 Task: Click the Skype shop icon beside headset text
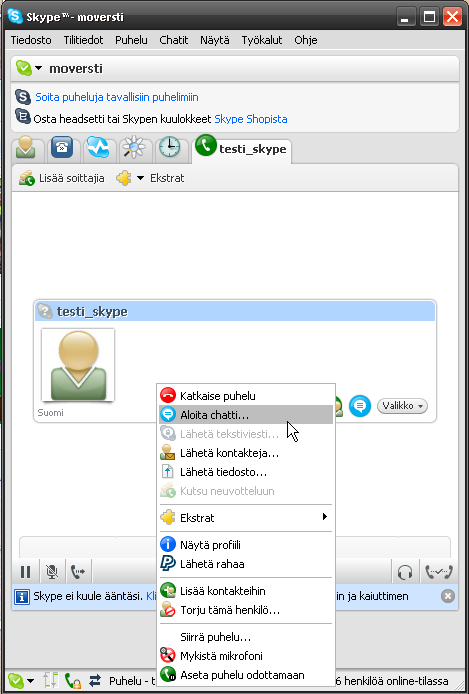pyautogui.click(x=23, y=117)
